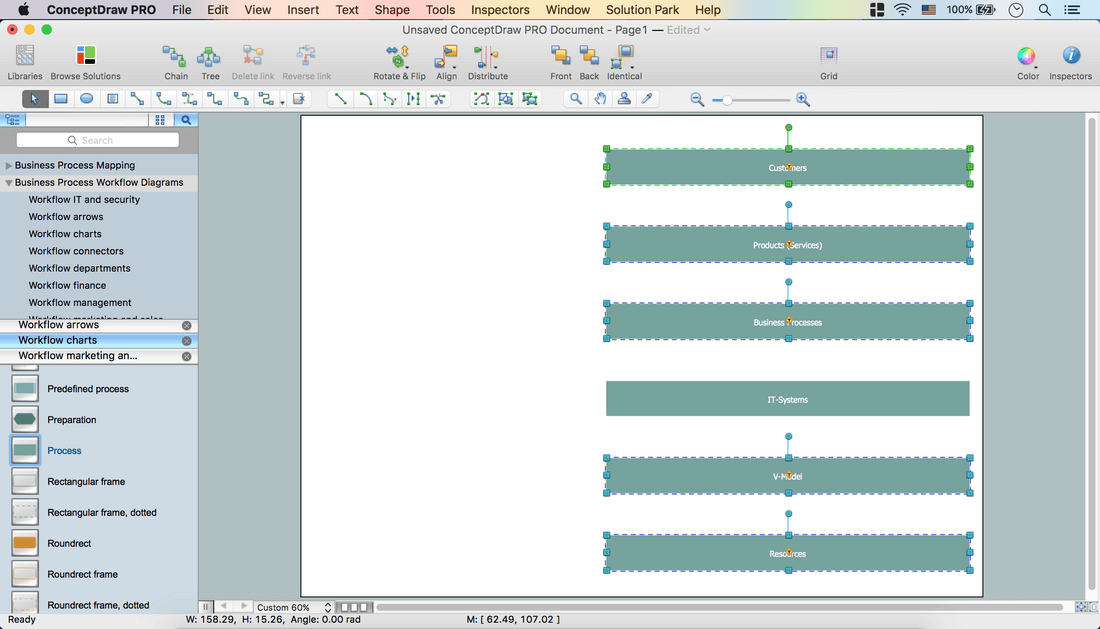Click the zoom out magnifier
The height and width of the screenshot is (629, 1100).
[x=697, y=100]
